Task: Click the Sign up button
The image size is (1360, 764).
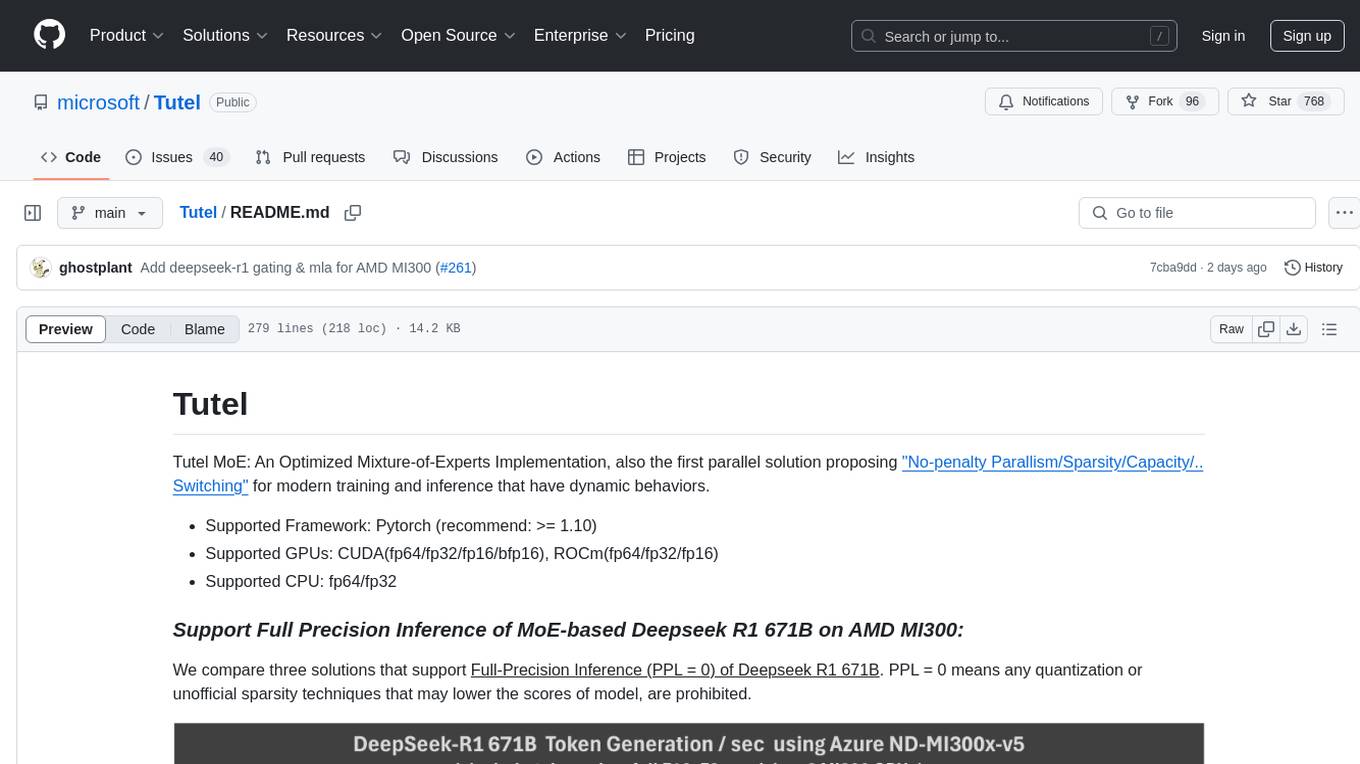Action: coord(1307,36)
